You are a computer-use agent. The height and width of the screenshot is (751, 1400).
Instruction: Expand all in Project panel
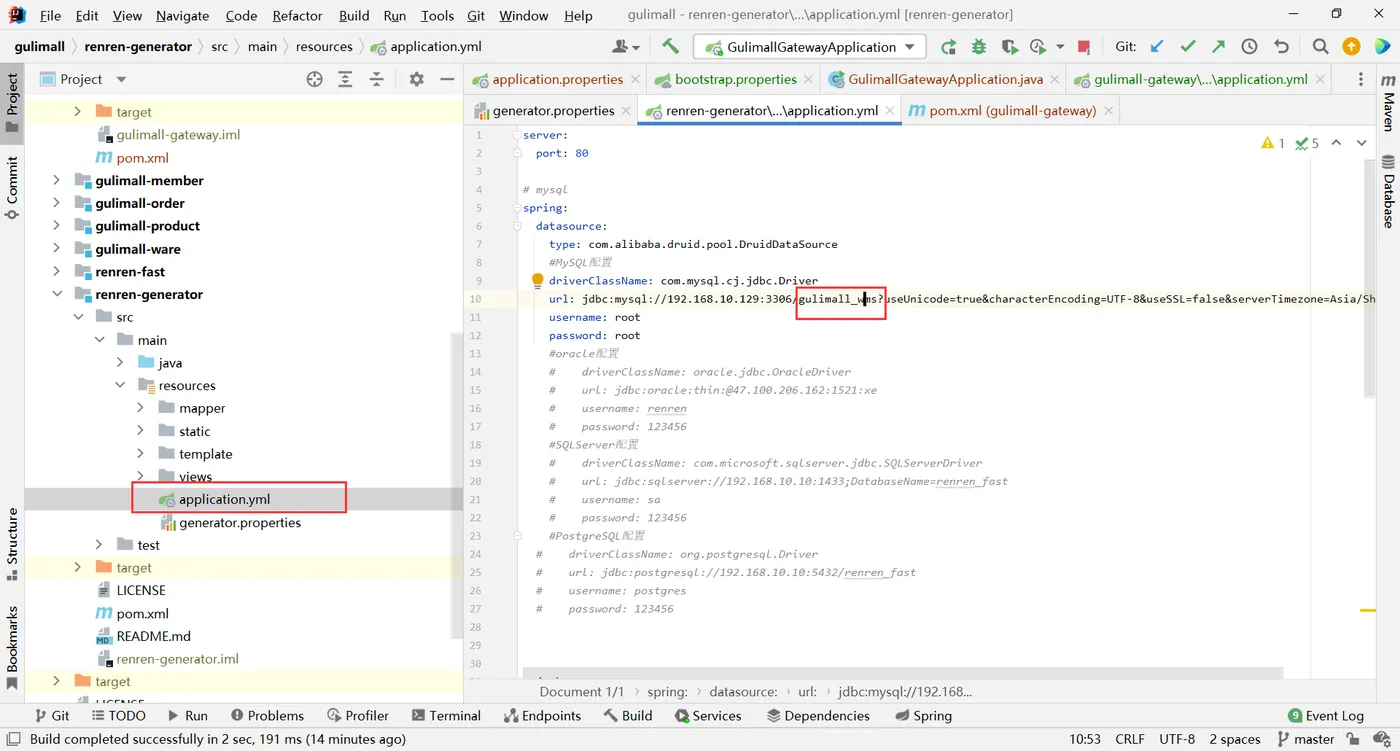[345, 79]
